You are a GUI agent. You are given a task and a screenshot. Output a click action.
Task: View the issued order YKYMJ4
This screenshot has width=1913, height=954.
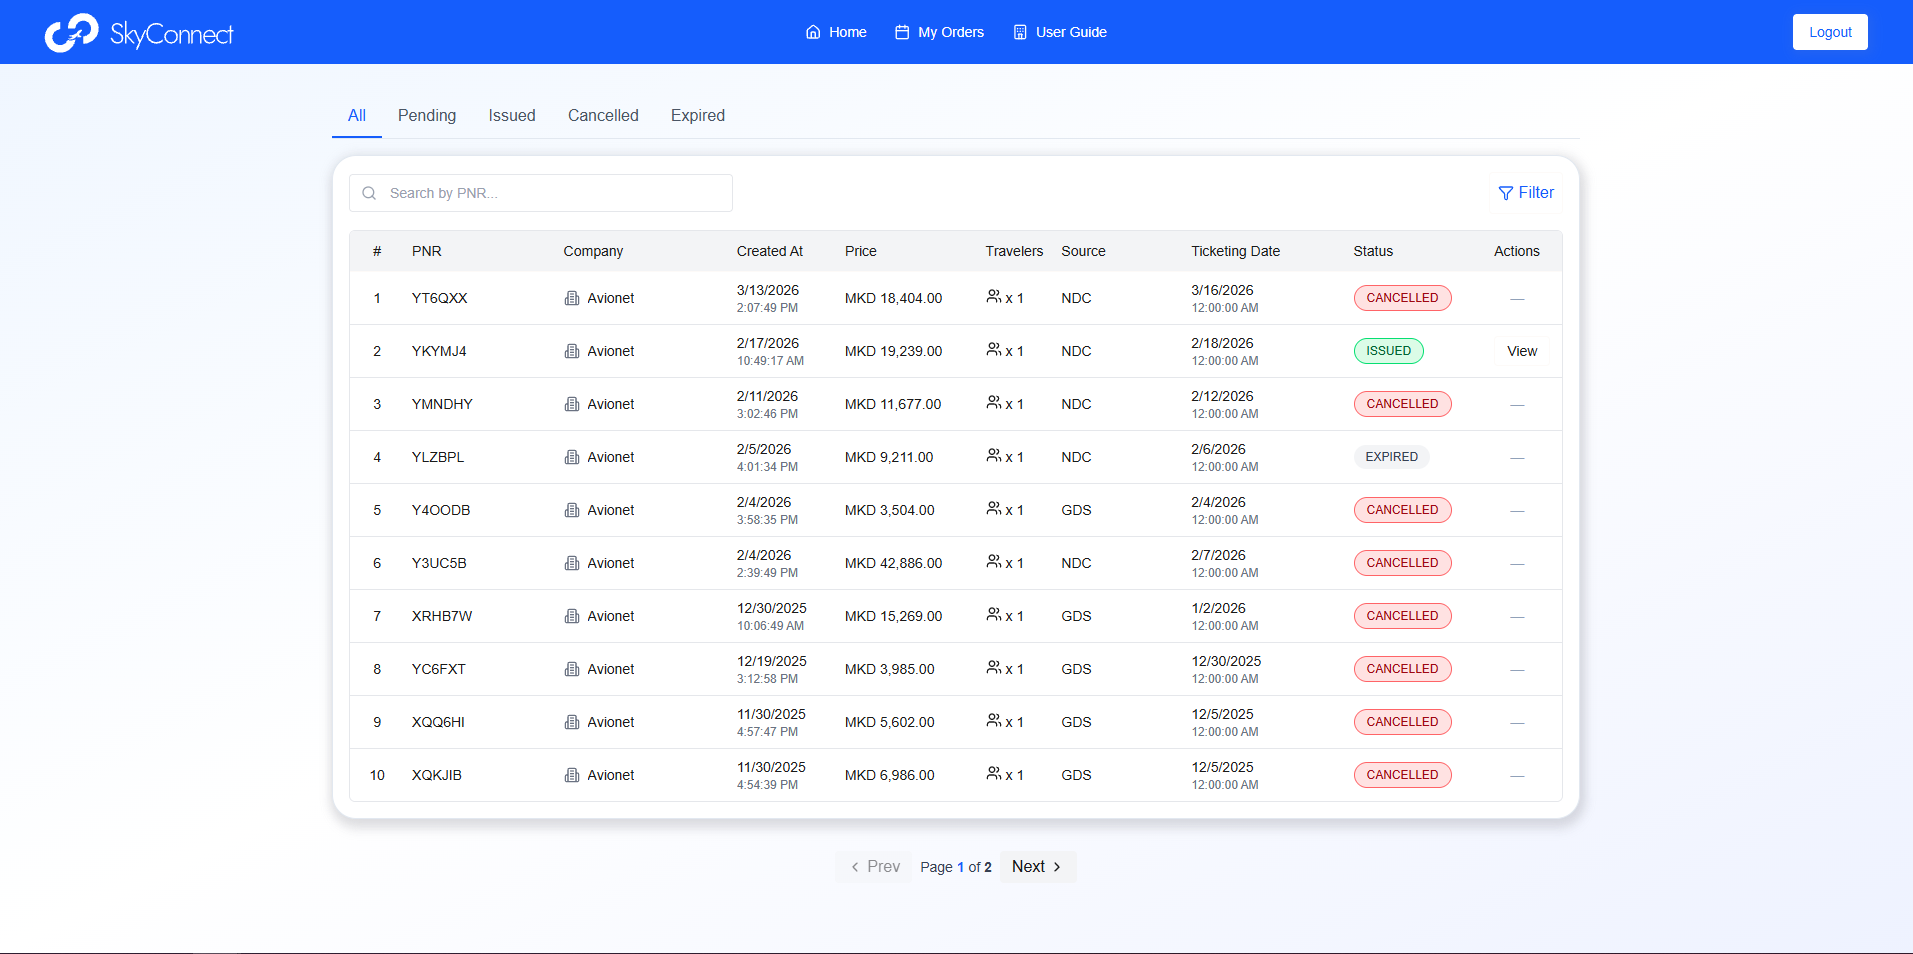[x=1522, y=351]
